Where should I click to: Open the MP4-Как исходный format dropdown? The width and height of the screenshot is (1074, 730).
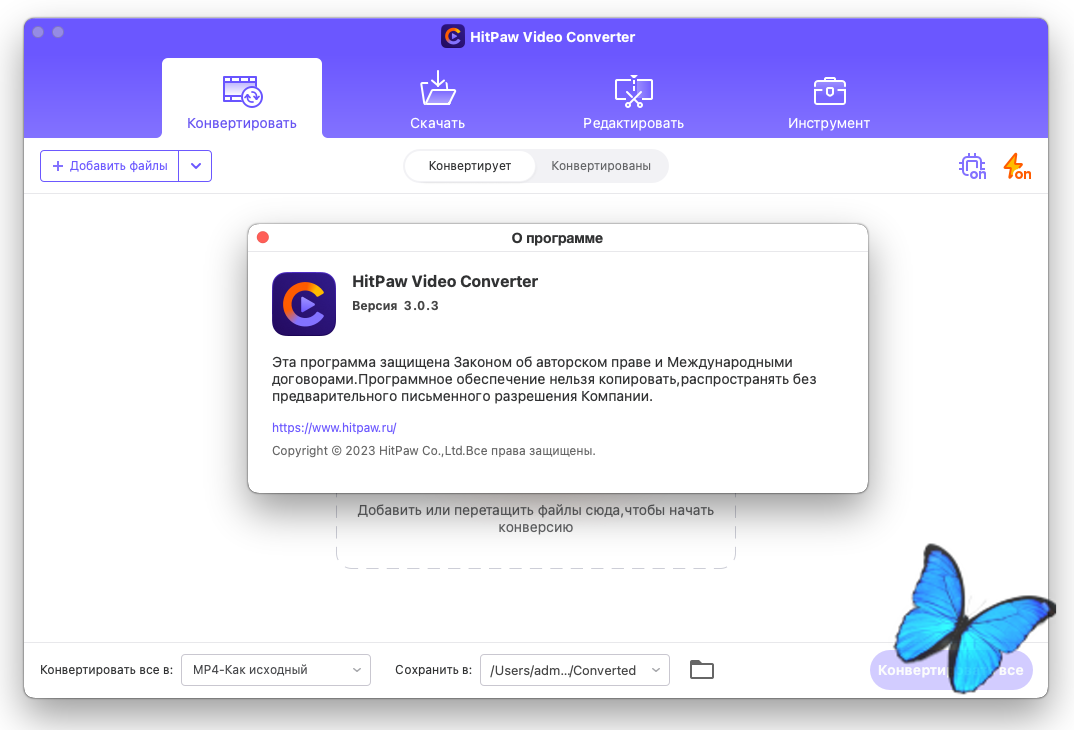276,670
